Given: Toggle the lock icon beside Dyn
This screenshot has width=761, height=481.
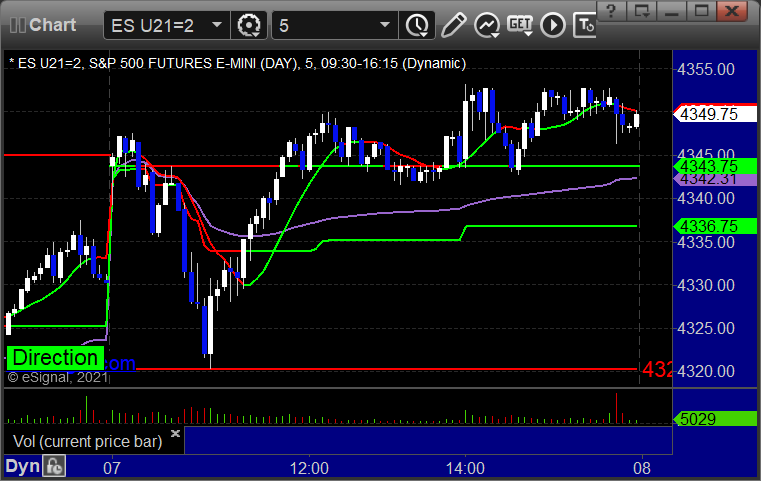Looking at the screenshot, I should 54,466.
